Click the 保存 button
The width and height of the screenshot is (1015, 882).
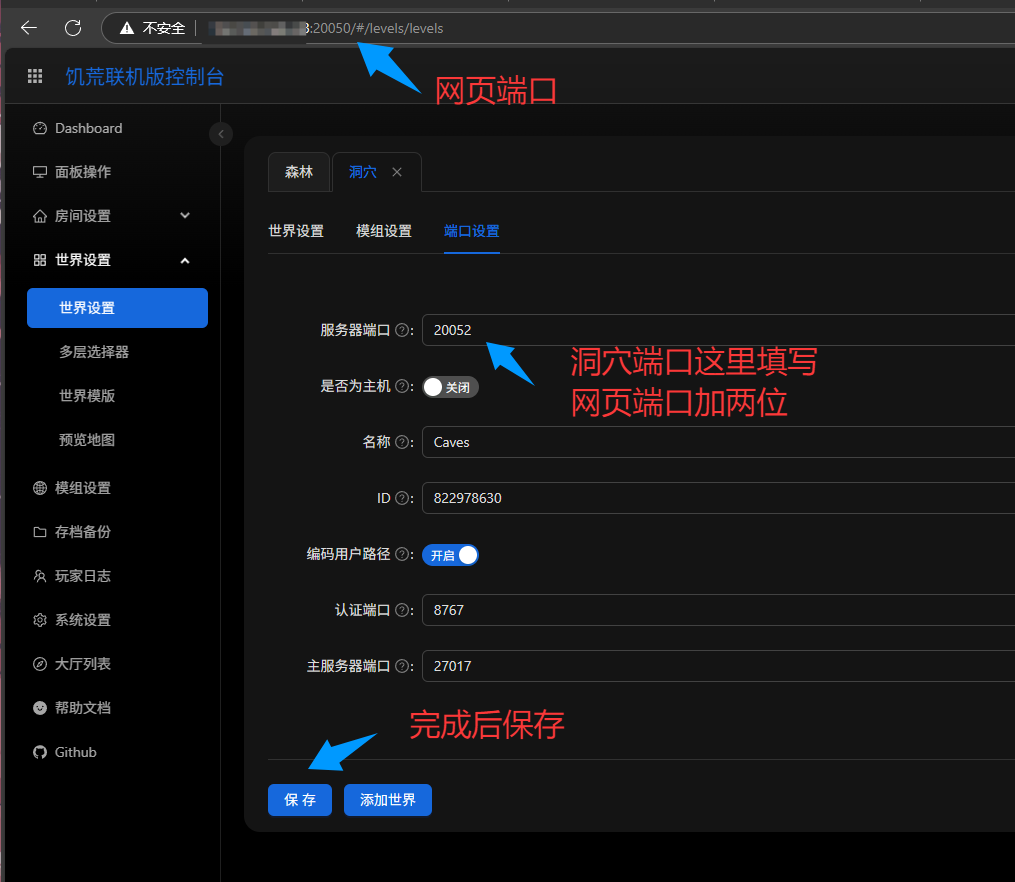300,800
